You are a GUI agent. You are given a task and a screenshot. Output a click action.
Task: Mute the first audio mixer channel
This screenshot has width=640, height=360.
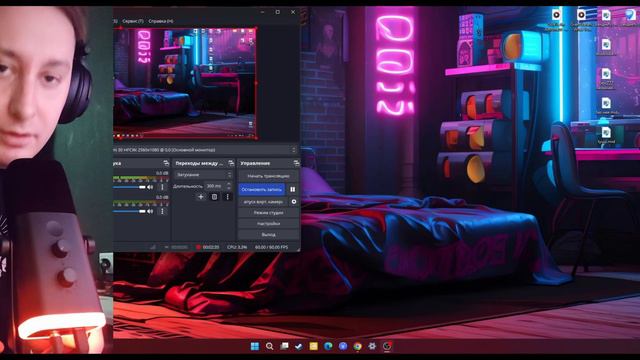[x=150, y=187]
